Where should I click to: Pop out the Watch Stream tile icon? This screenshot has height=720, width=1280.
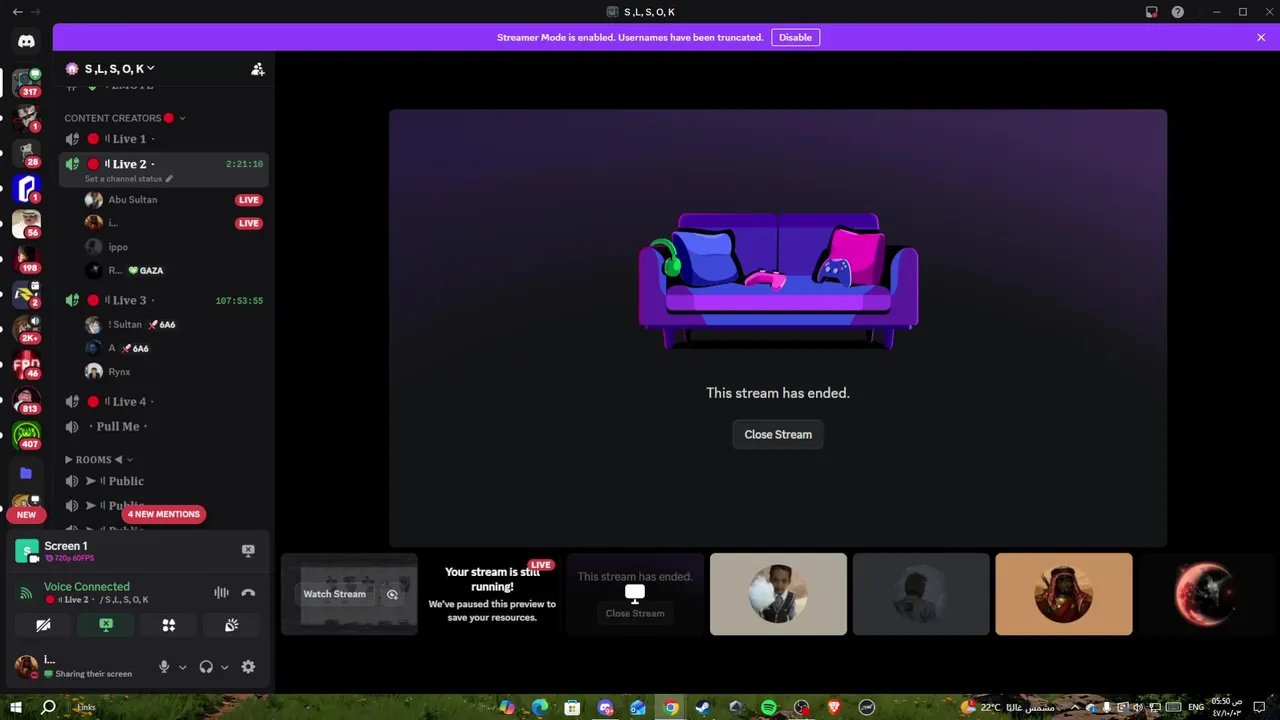(x=392, y=594)
